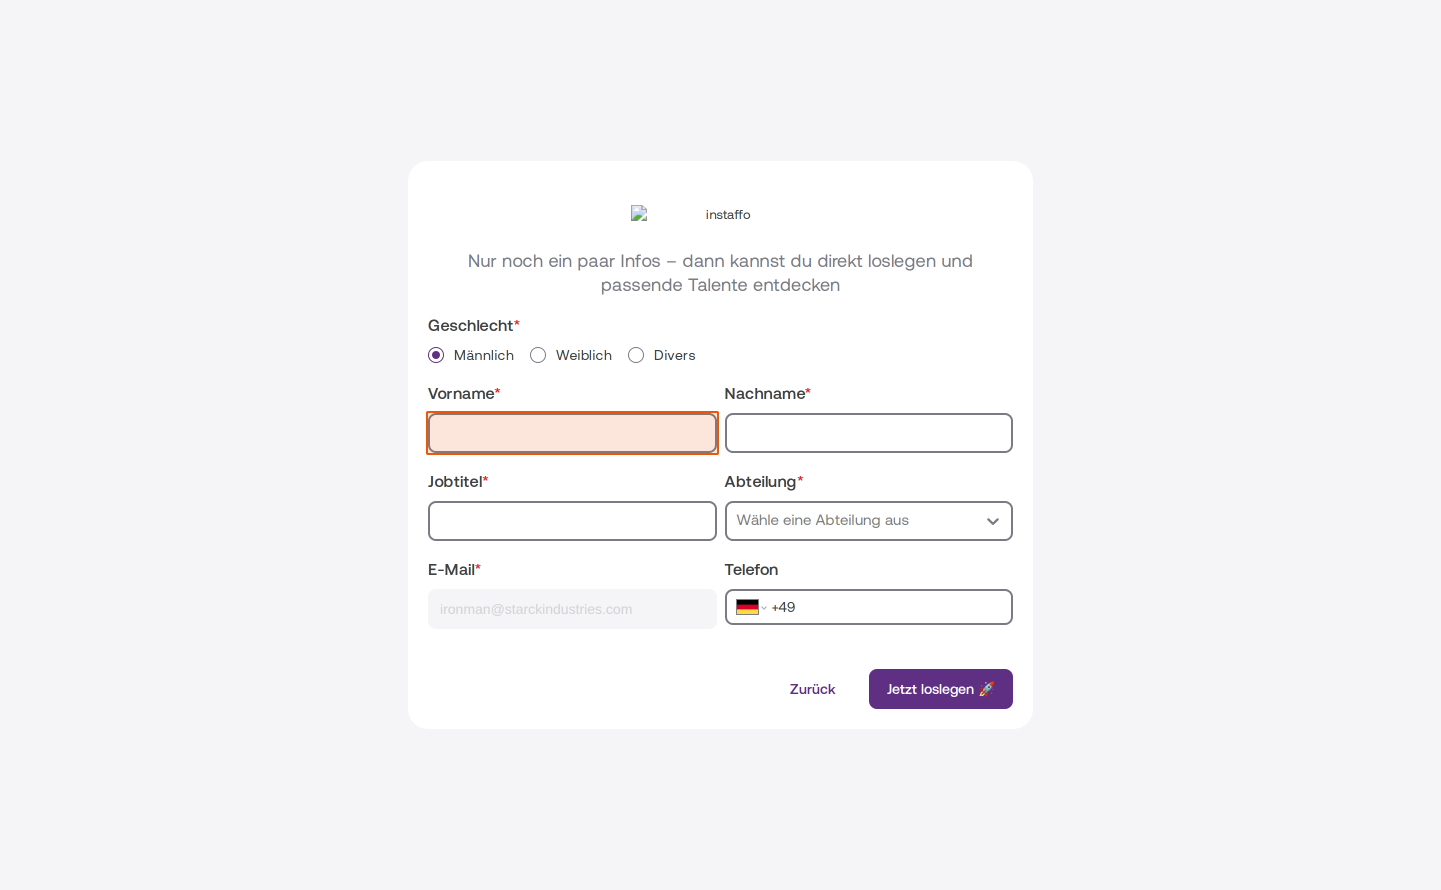The height and width of the screenshot is (890, 1441).
Task: Click the rocket icon on Jetzt loslegen
Action: [x=987, y=689]
